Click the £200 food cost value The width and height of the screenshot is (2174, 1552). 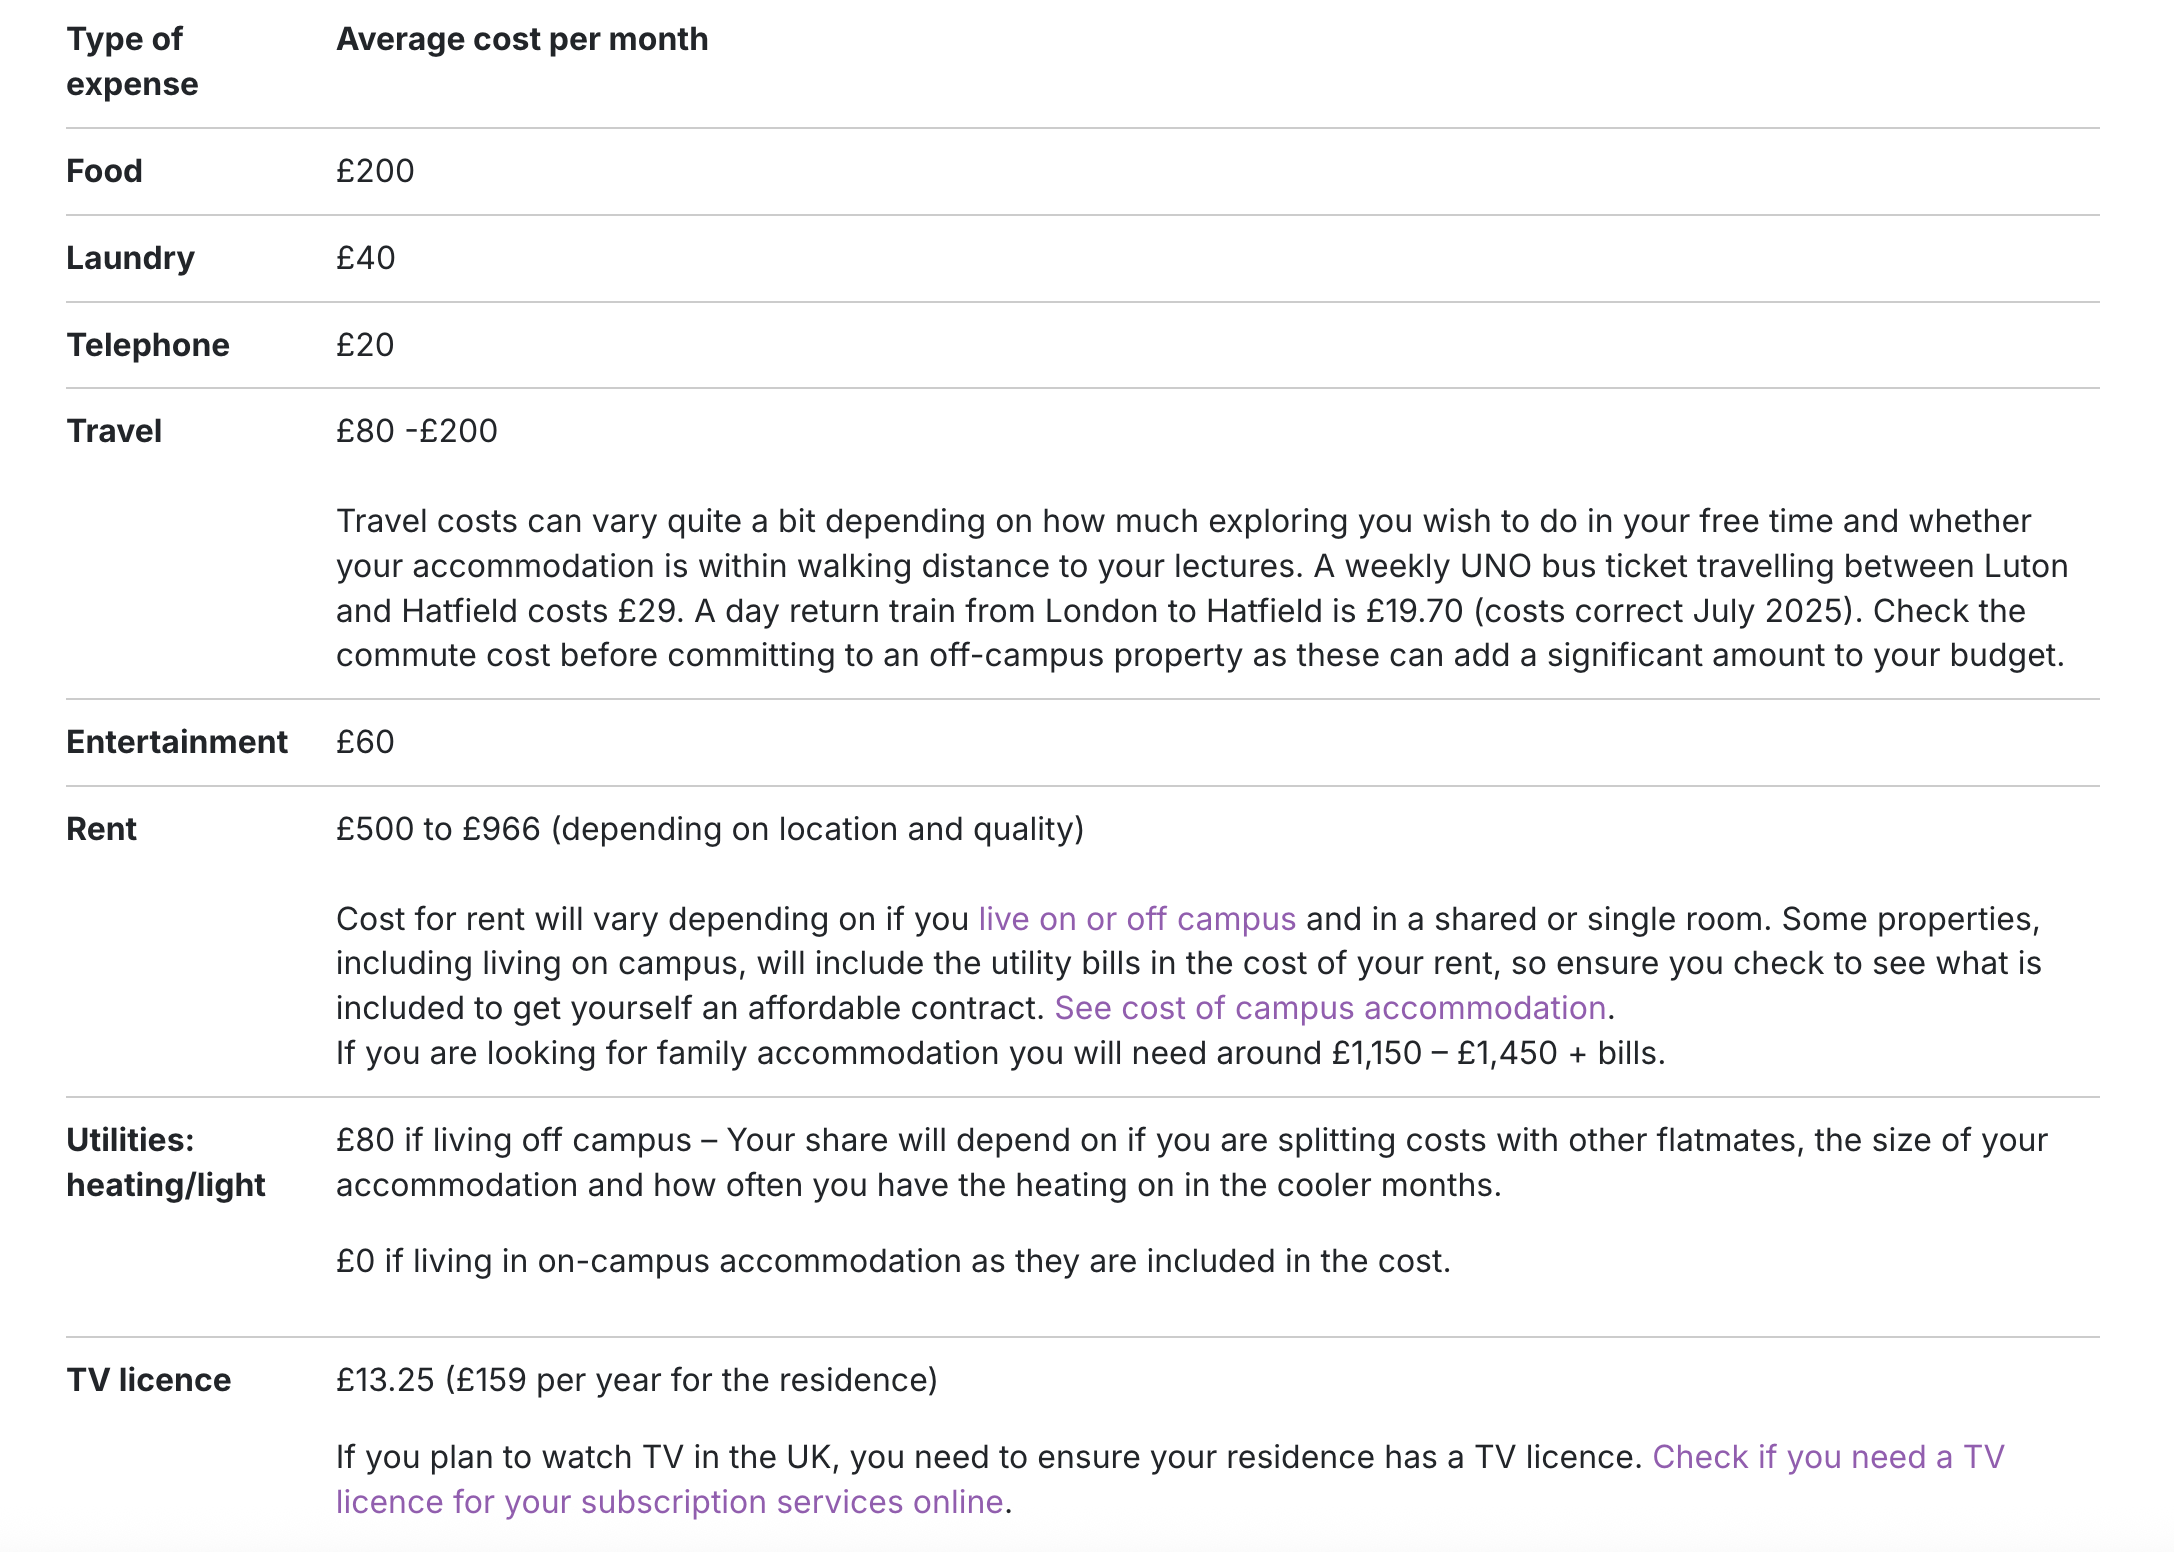[375, 171]
